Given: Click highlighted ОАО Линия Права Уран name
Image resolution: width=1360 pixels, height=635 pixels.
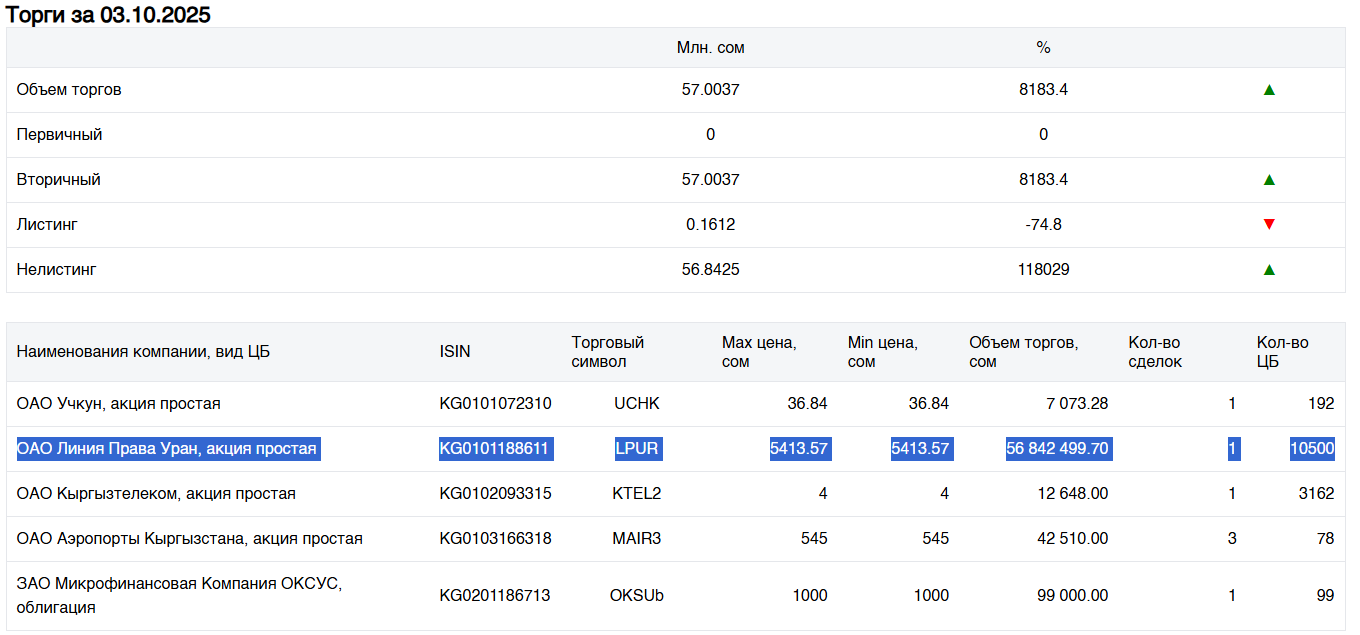Looking at the screenshot, I should pyautogui.click(x=167, y=449).
